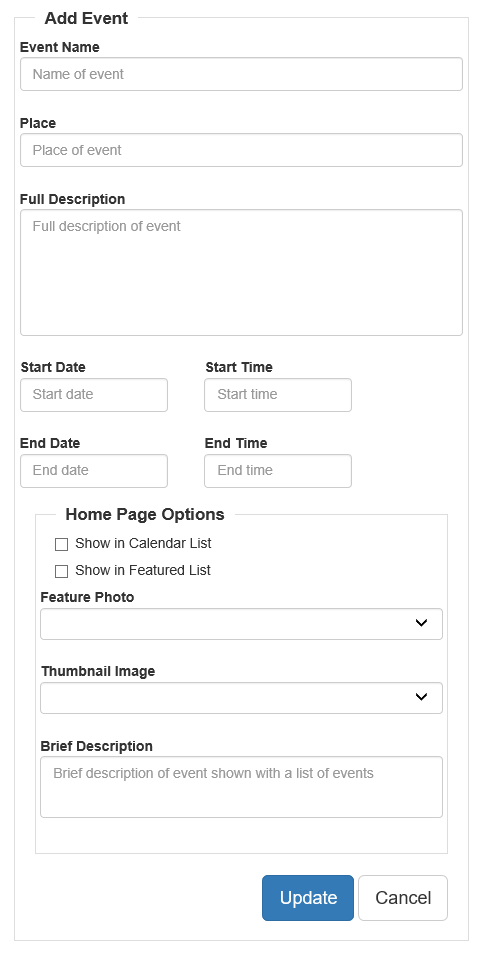Enable Show in Calendar List checkbox
482x955 pixels.
pos(62,544)
